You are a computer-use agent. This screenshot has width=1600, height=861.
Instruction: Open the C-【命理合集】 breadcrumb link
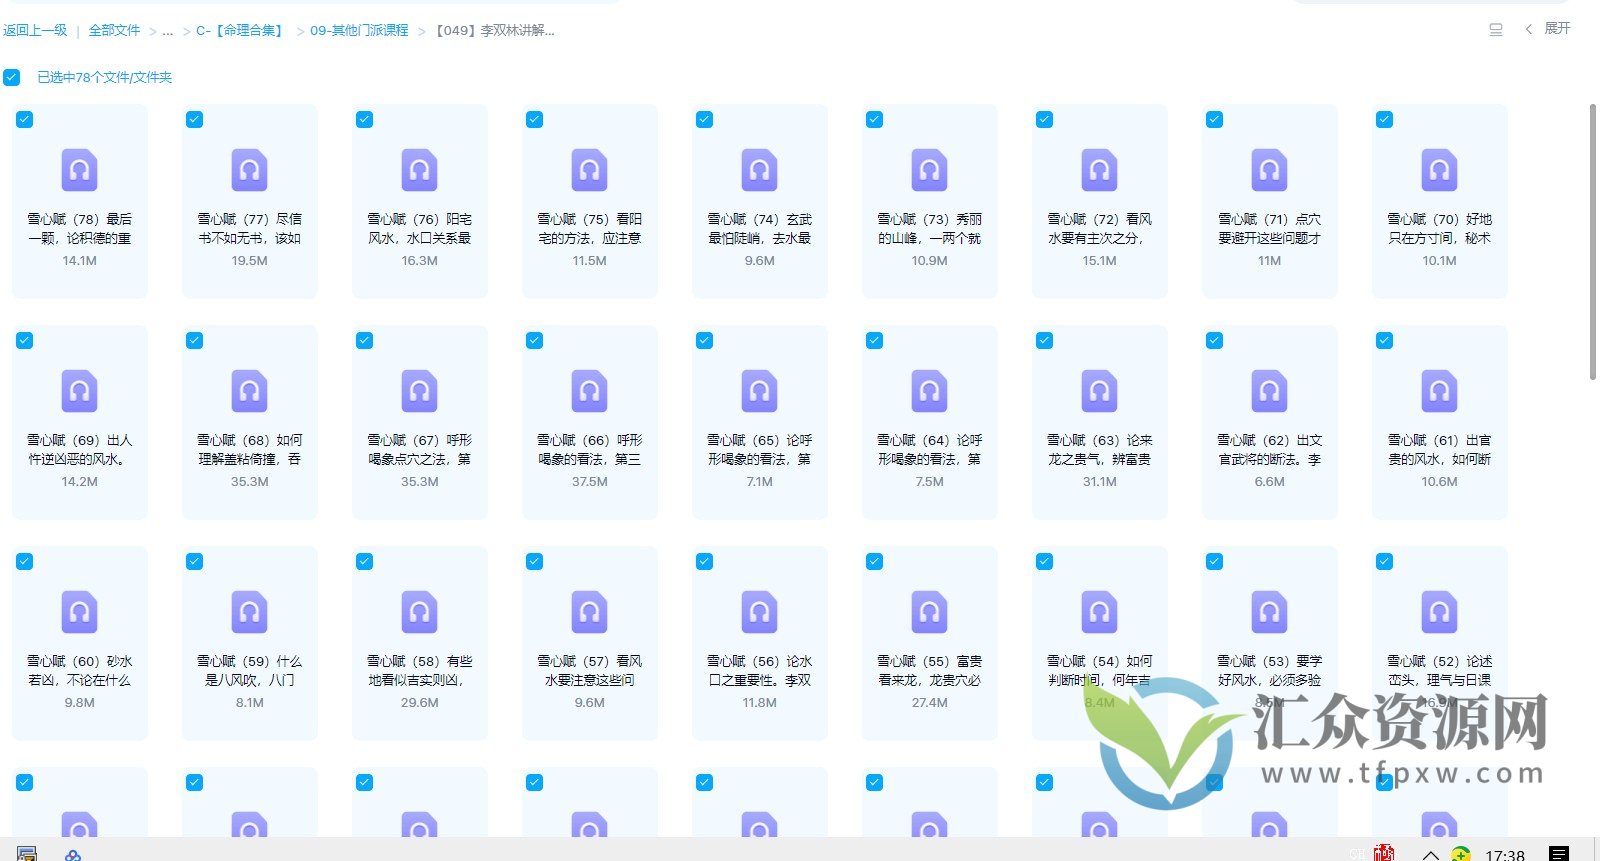[240, 31]
